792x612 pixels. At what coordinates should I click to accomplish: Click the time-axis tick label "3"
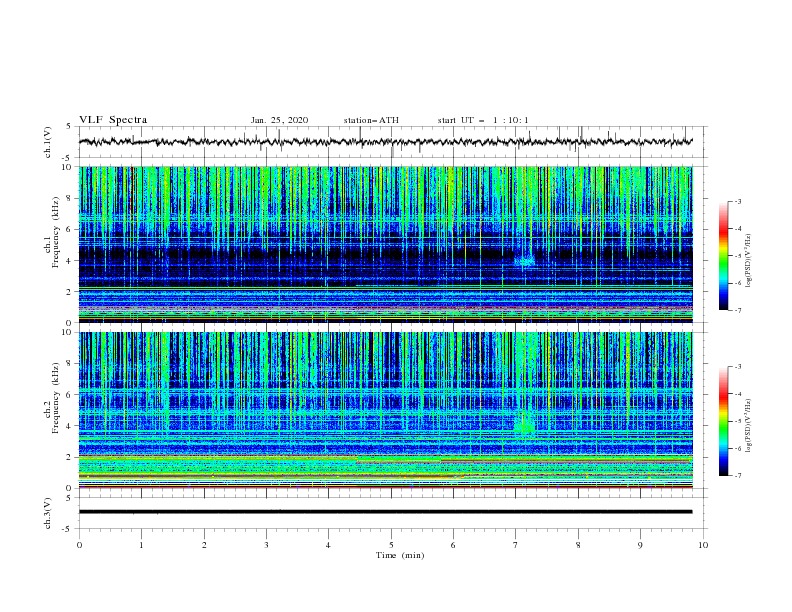[266, 545]
